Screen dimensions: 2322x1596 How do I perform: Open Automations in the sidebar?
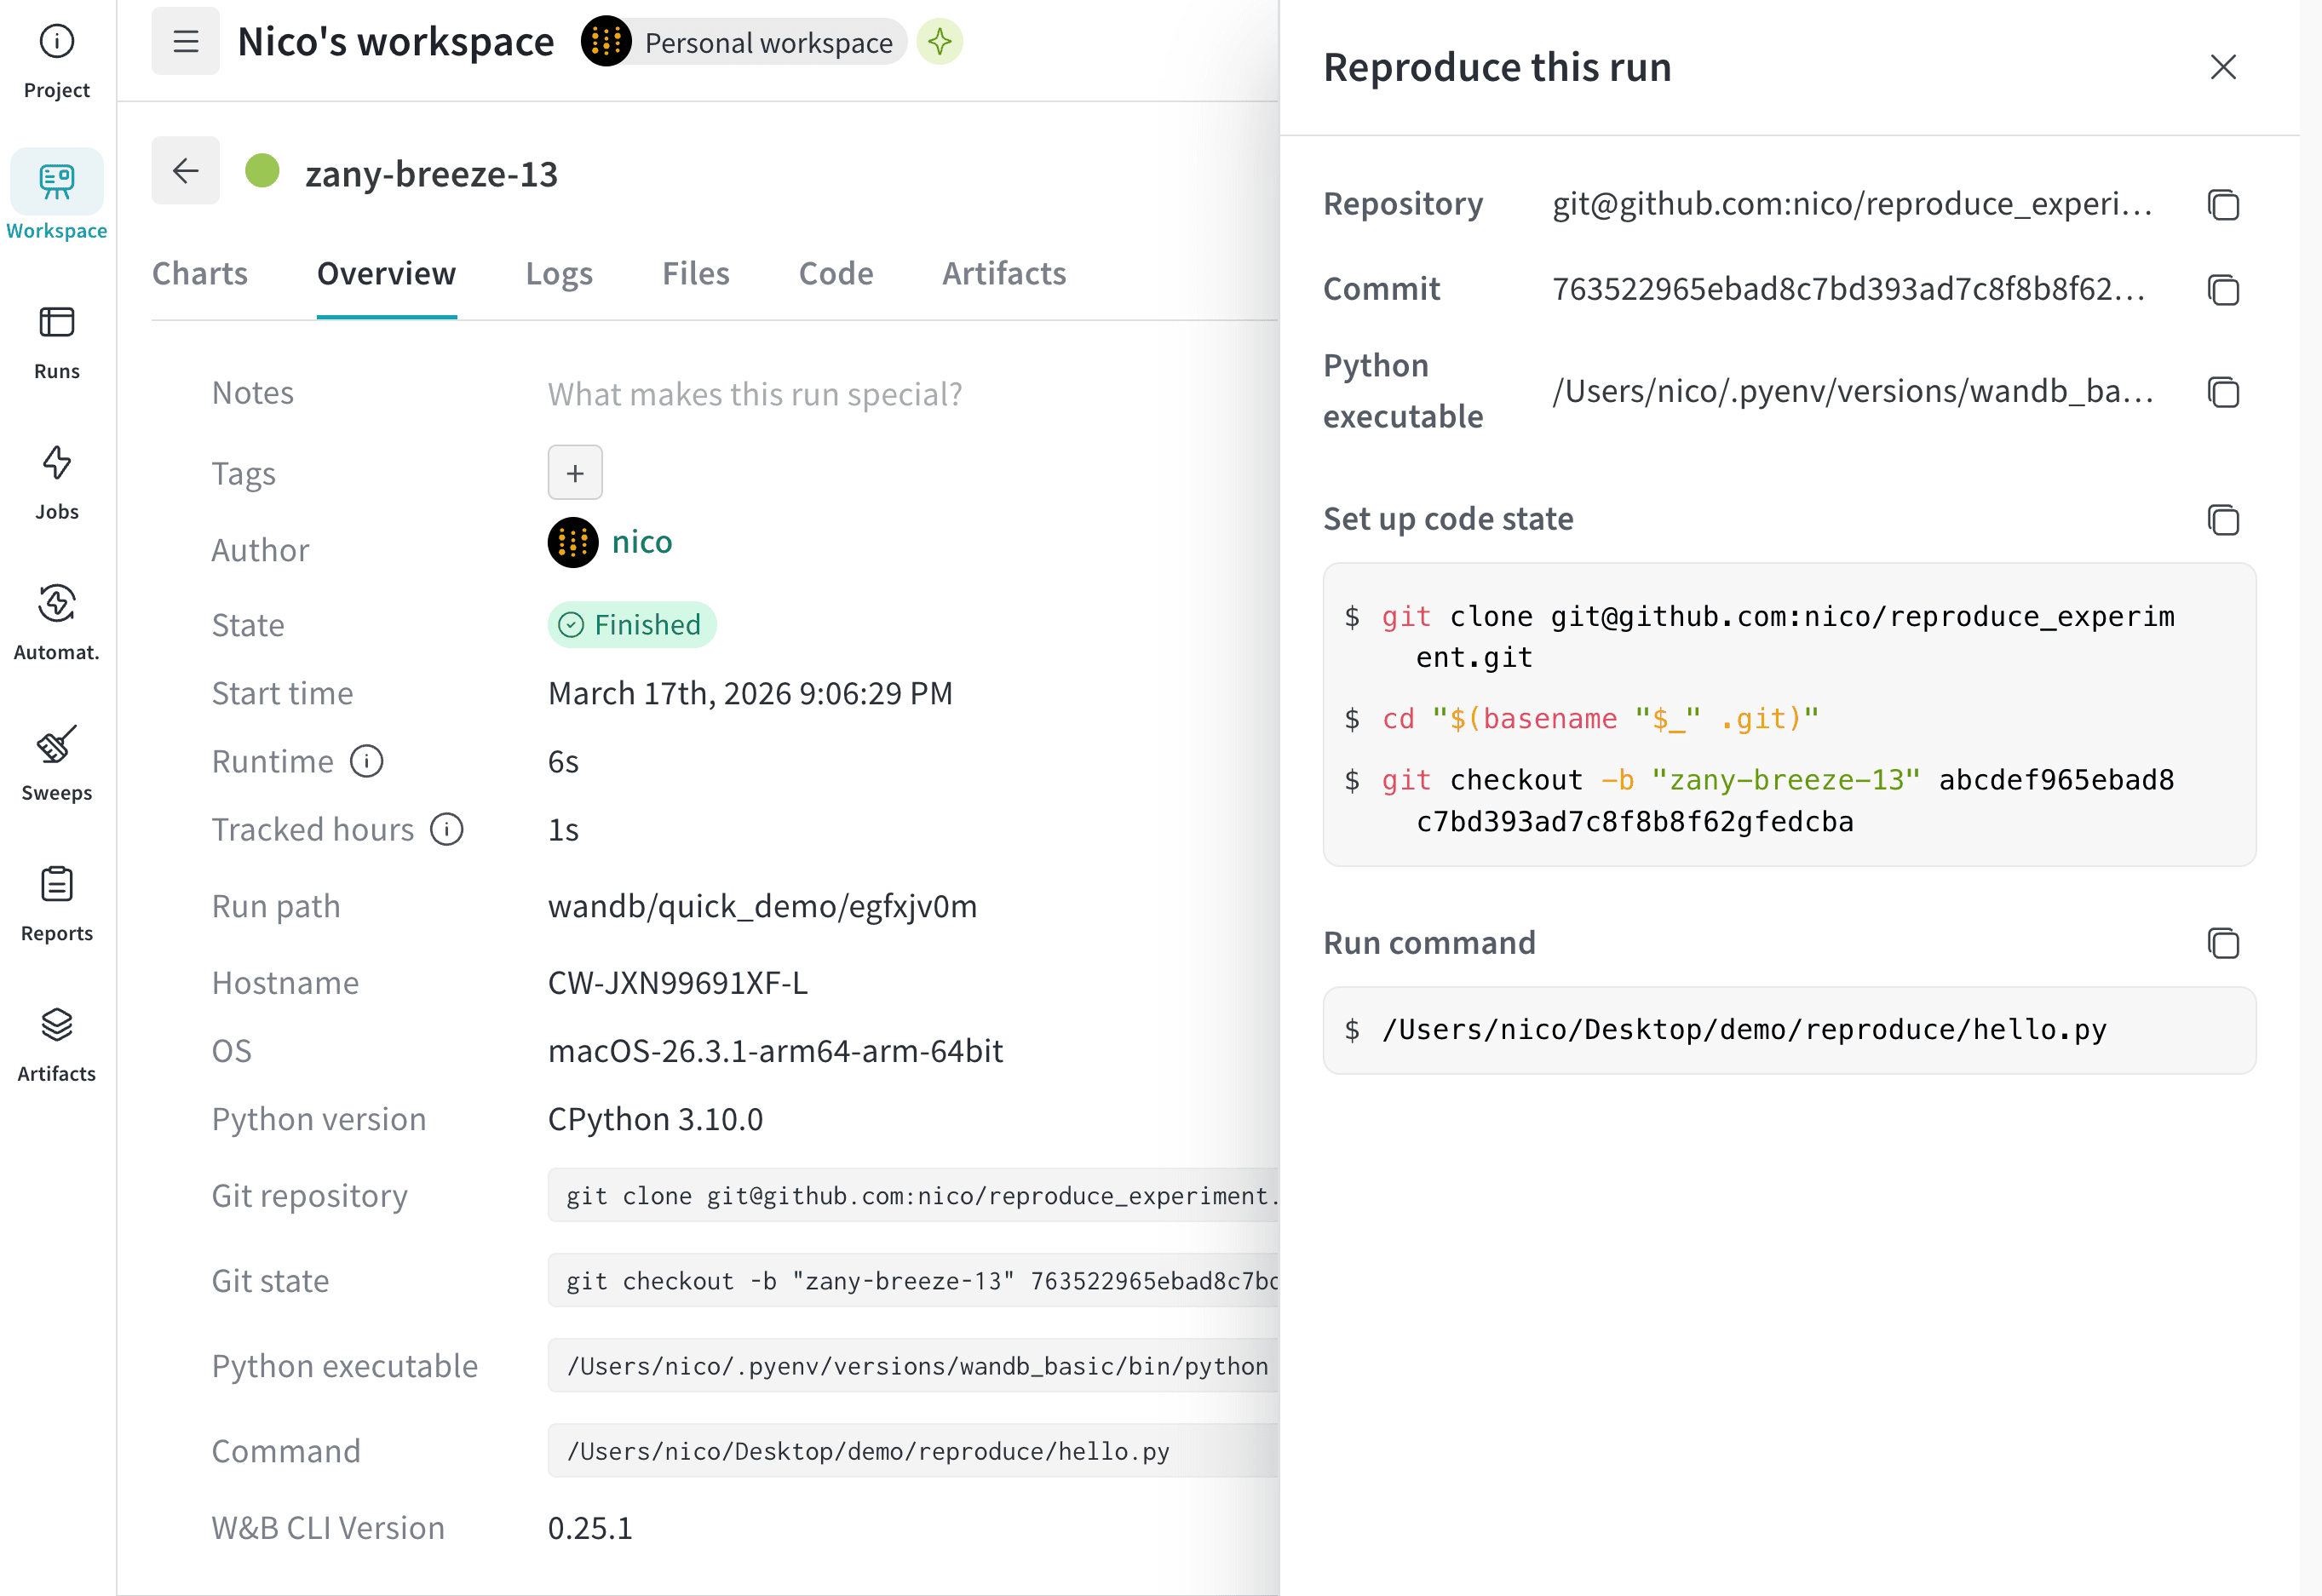[57, 623]
